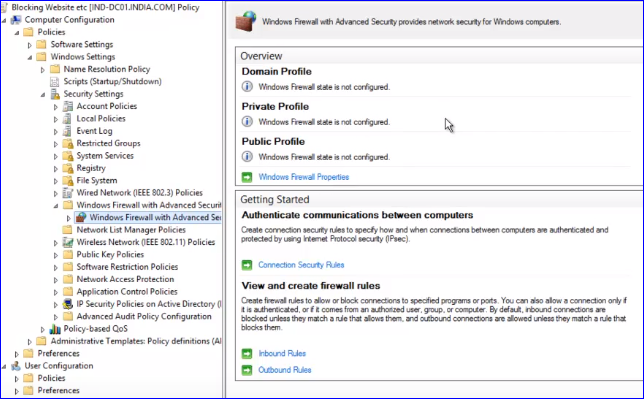
Task: Select Network Access Protection item
Action: pyautogui.click(x=125, y=279)
